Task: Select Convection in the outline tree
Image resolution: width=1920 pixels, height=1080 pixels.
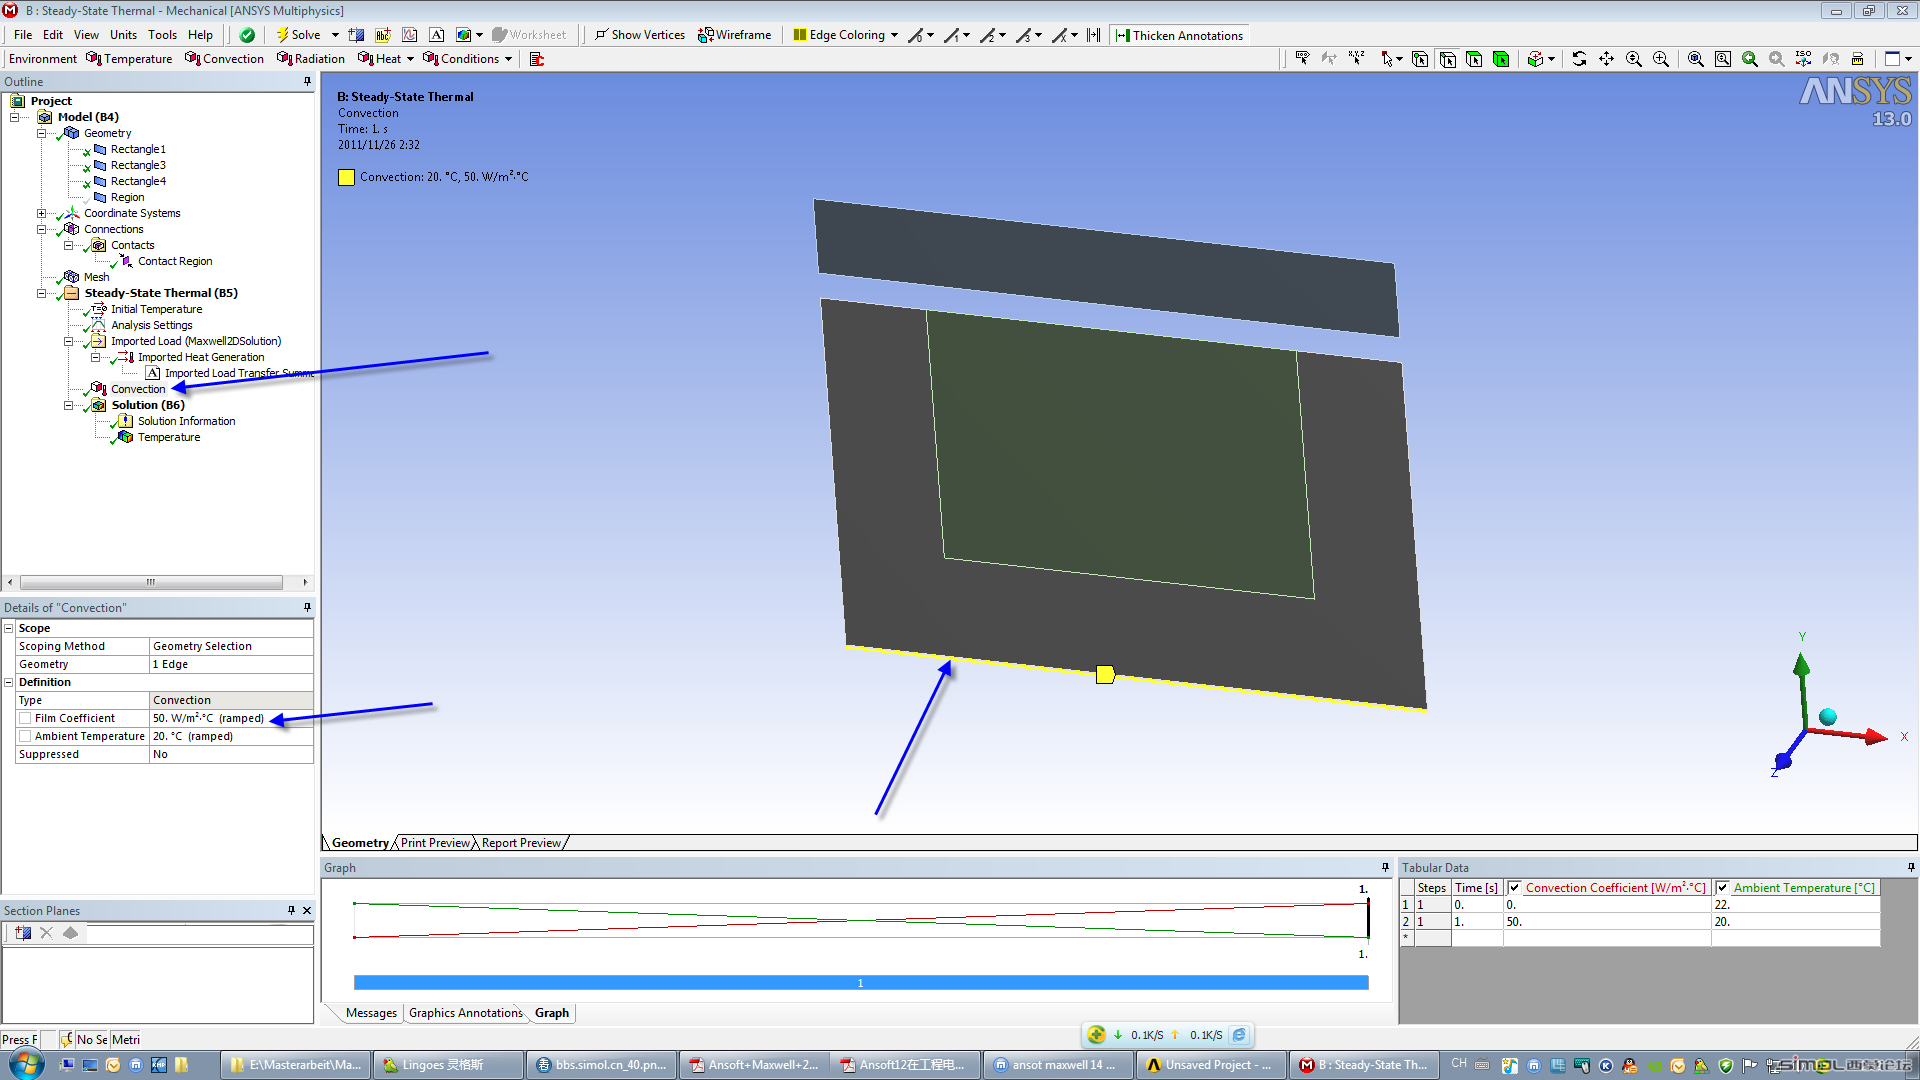Action: pos(138,389)
